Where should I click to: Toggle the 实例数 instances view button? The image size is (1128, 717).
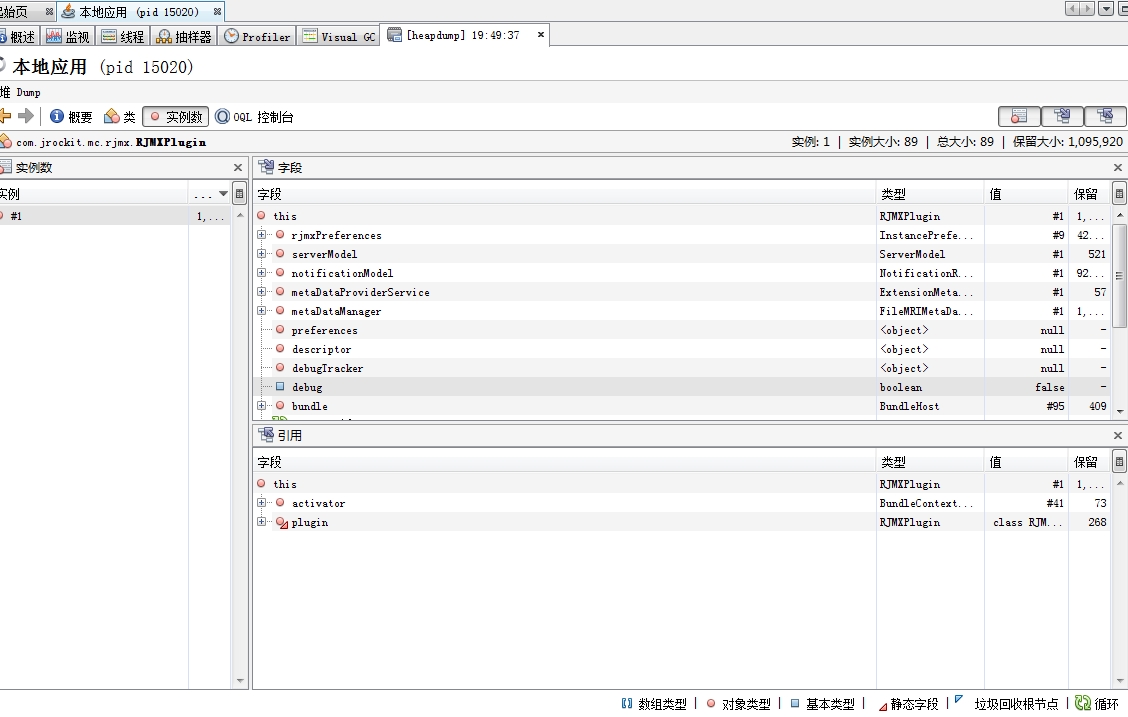click(x=176, y=117)
